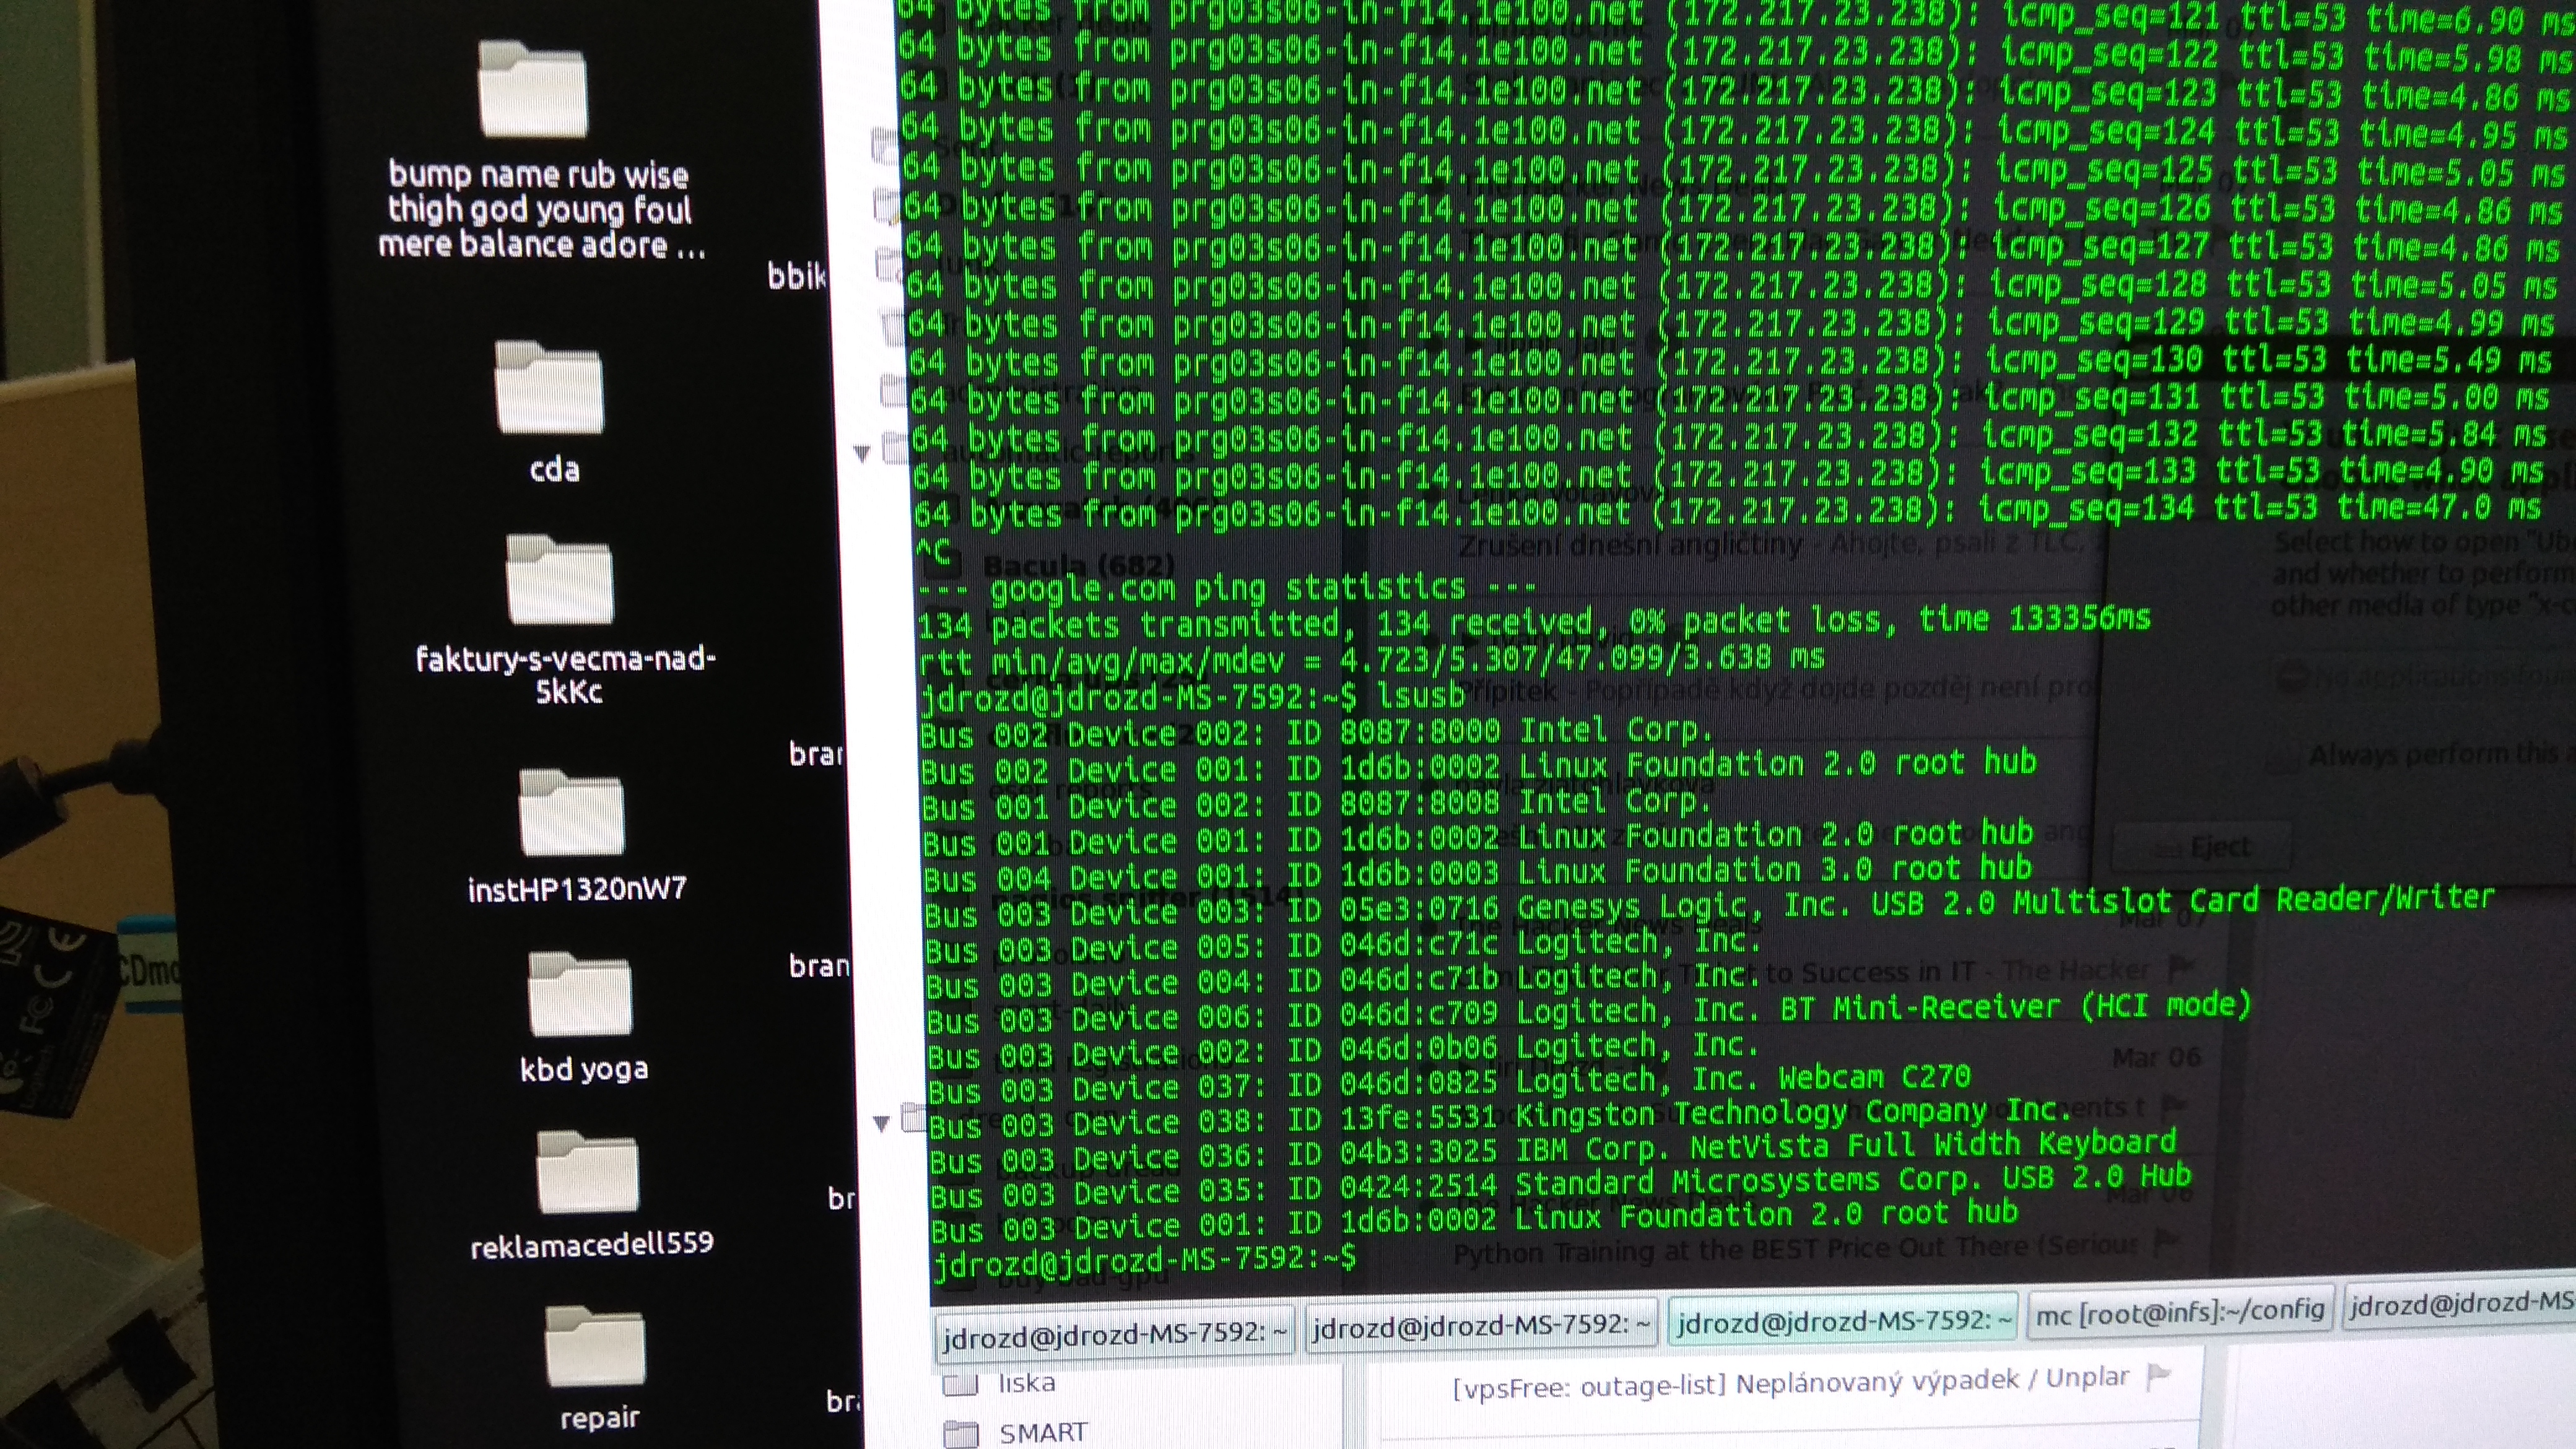Open the kbd yoga folder
2576x1449 pixels.
580,996
